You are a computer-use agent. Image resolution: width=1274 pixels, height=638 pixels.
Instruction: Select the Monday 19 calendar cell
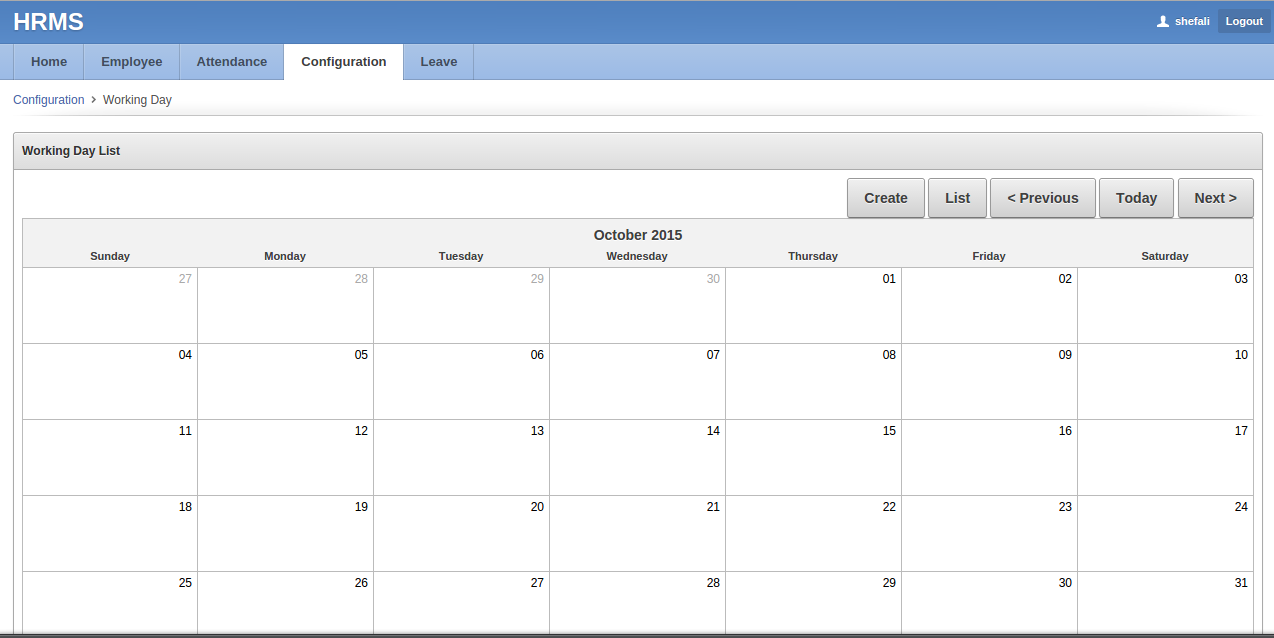point(285,533)
